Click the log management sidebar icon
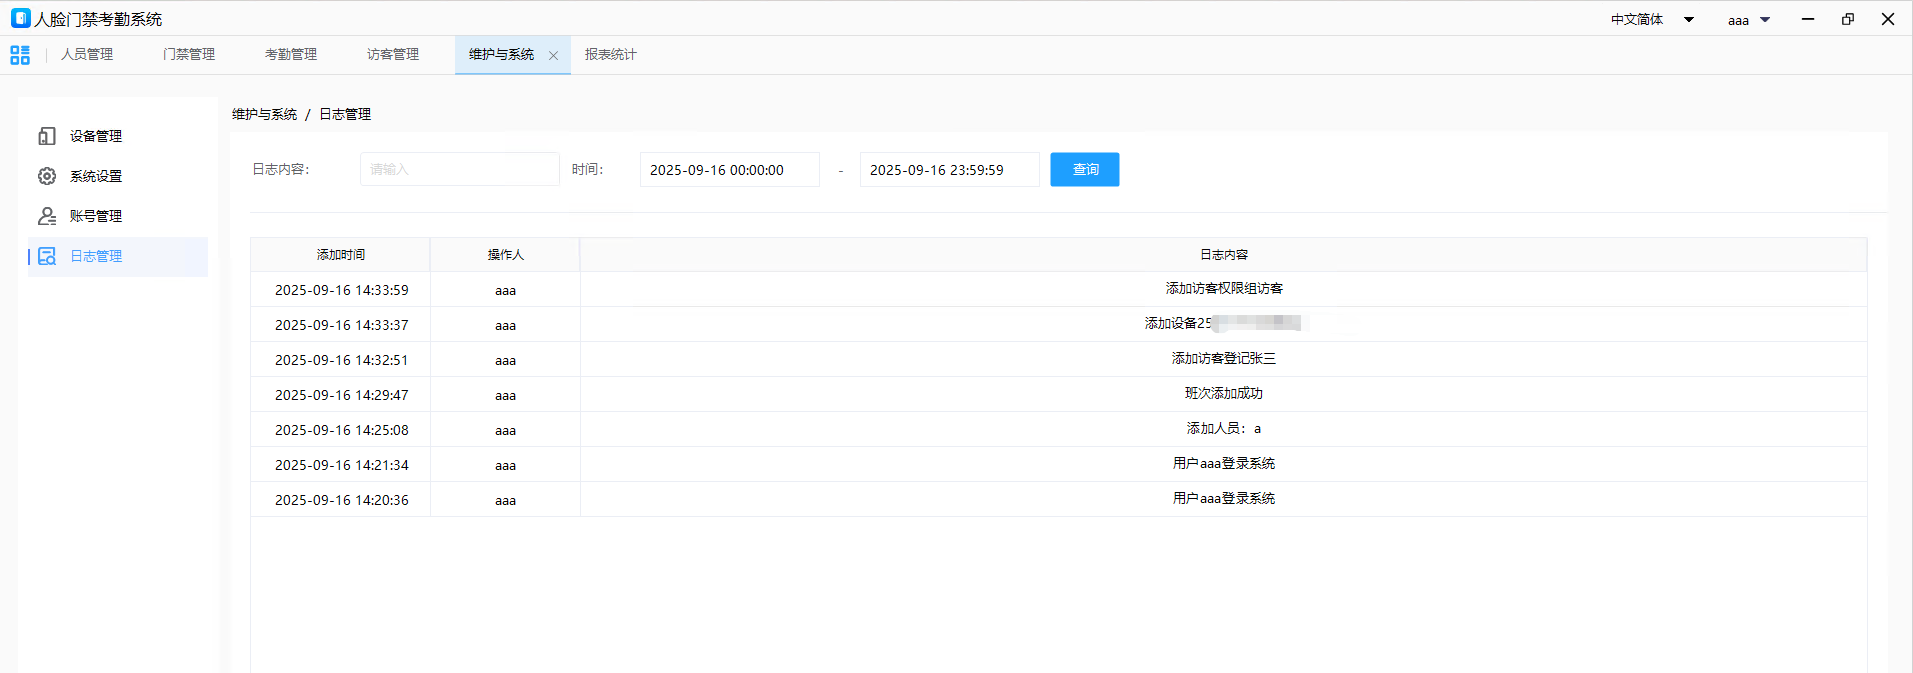 (x=47, y=256)
